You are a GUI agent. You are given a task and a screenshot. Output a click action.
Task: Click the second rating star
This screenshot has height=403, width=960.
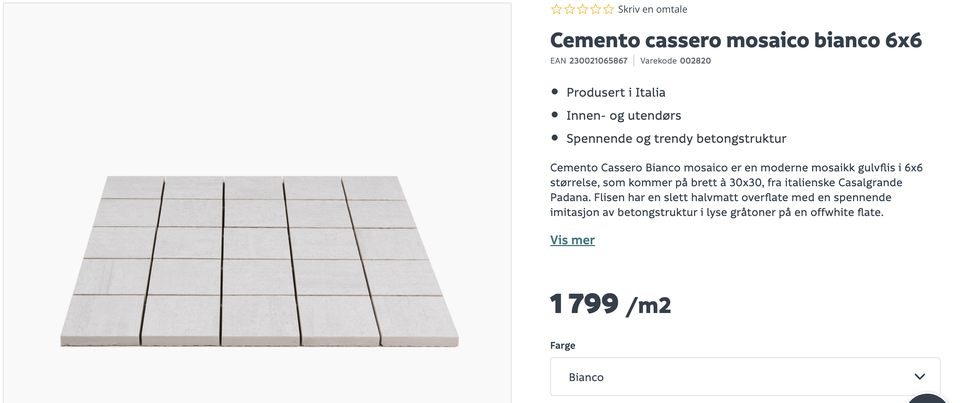coord(570,10)
